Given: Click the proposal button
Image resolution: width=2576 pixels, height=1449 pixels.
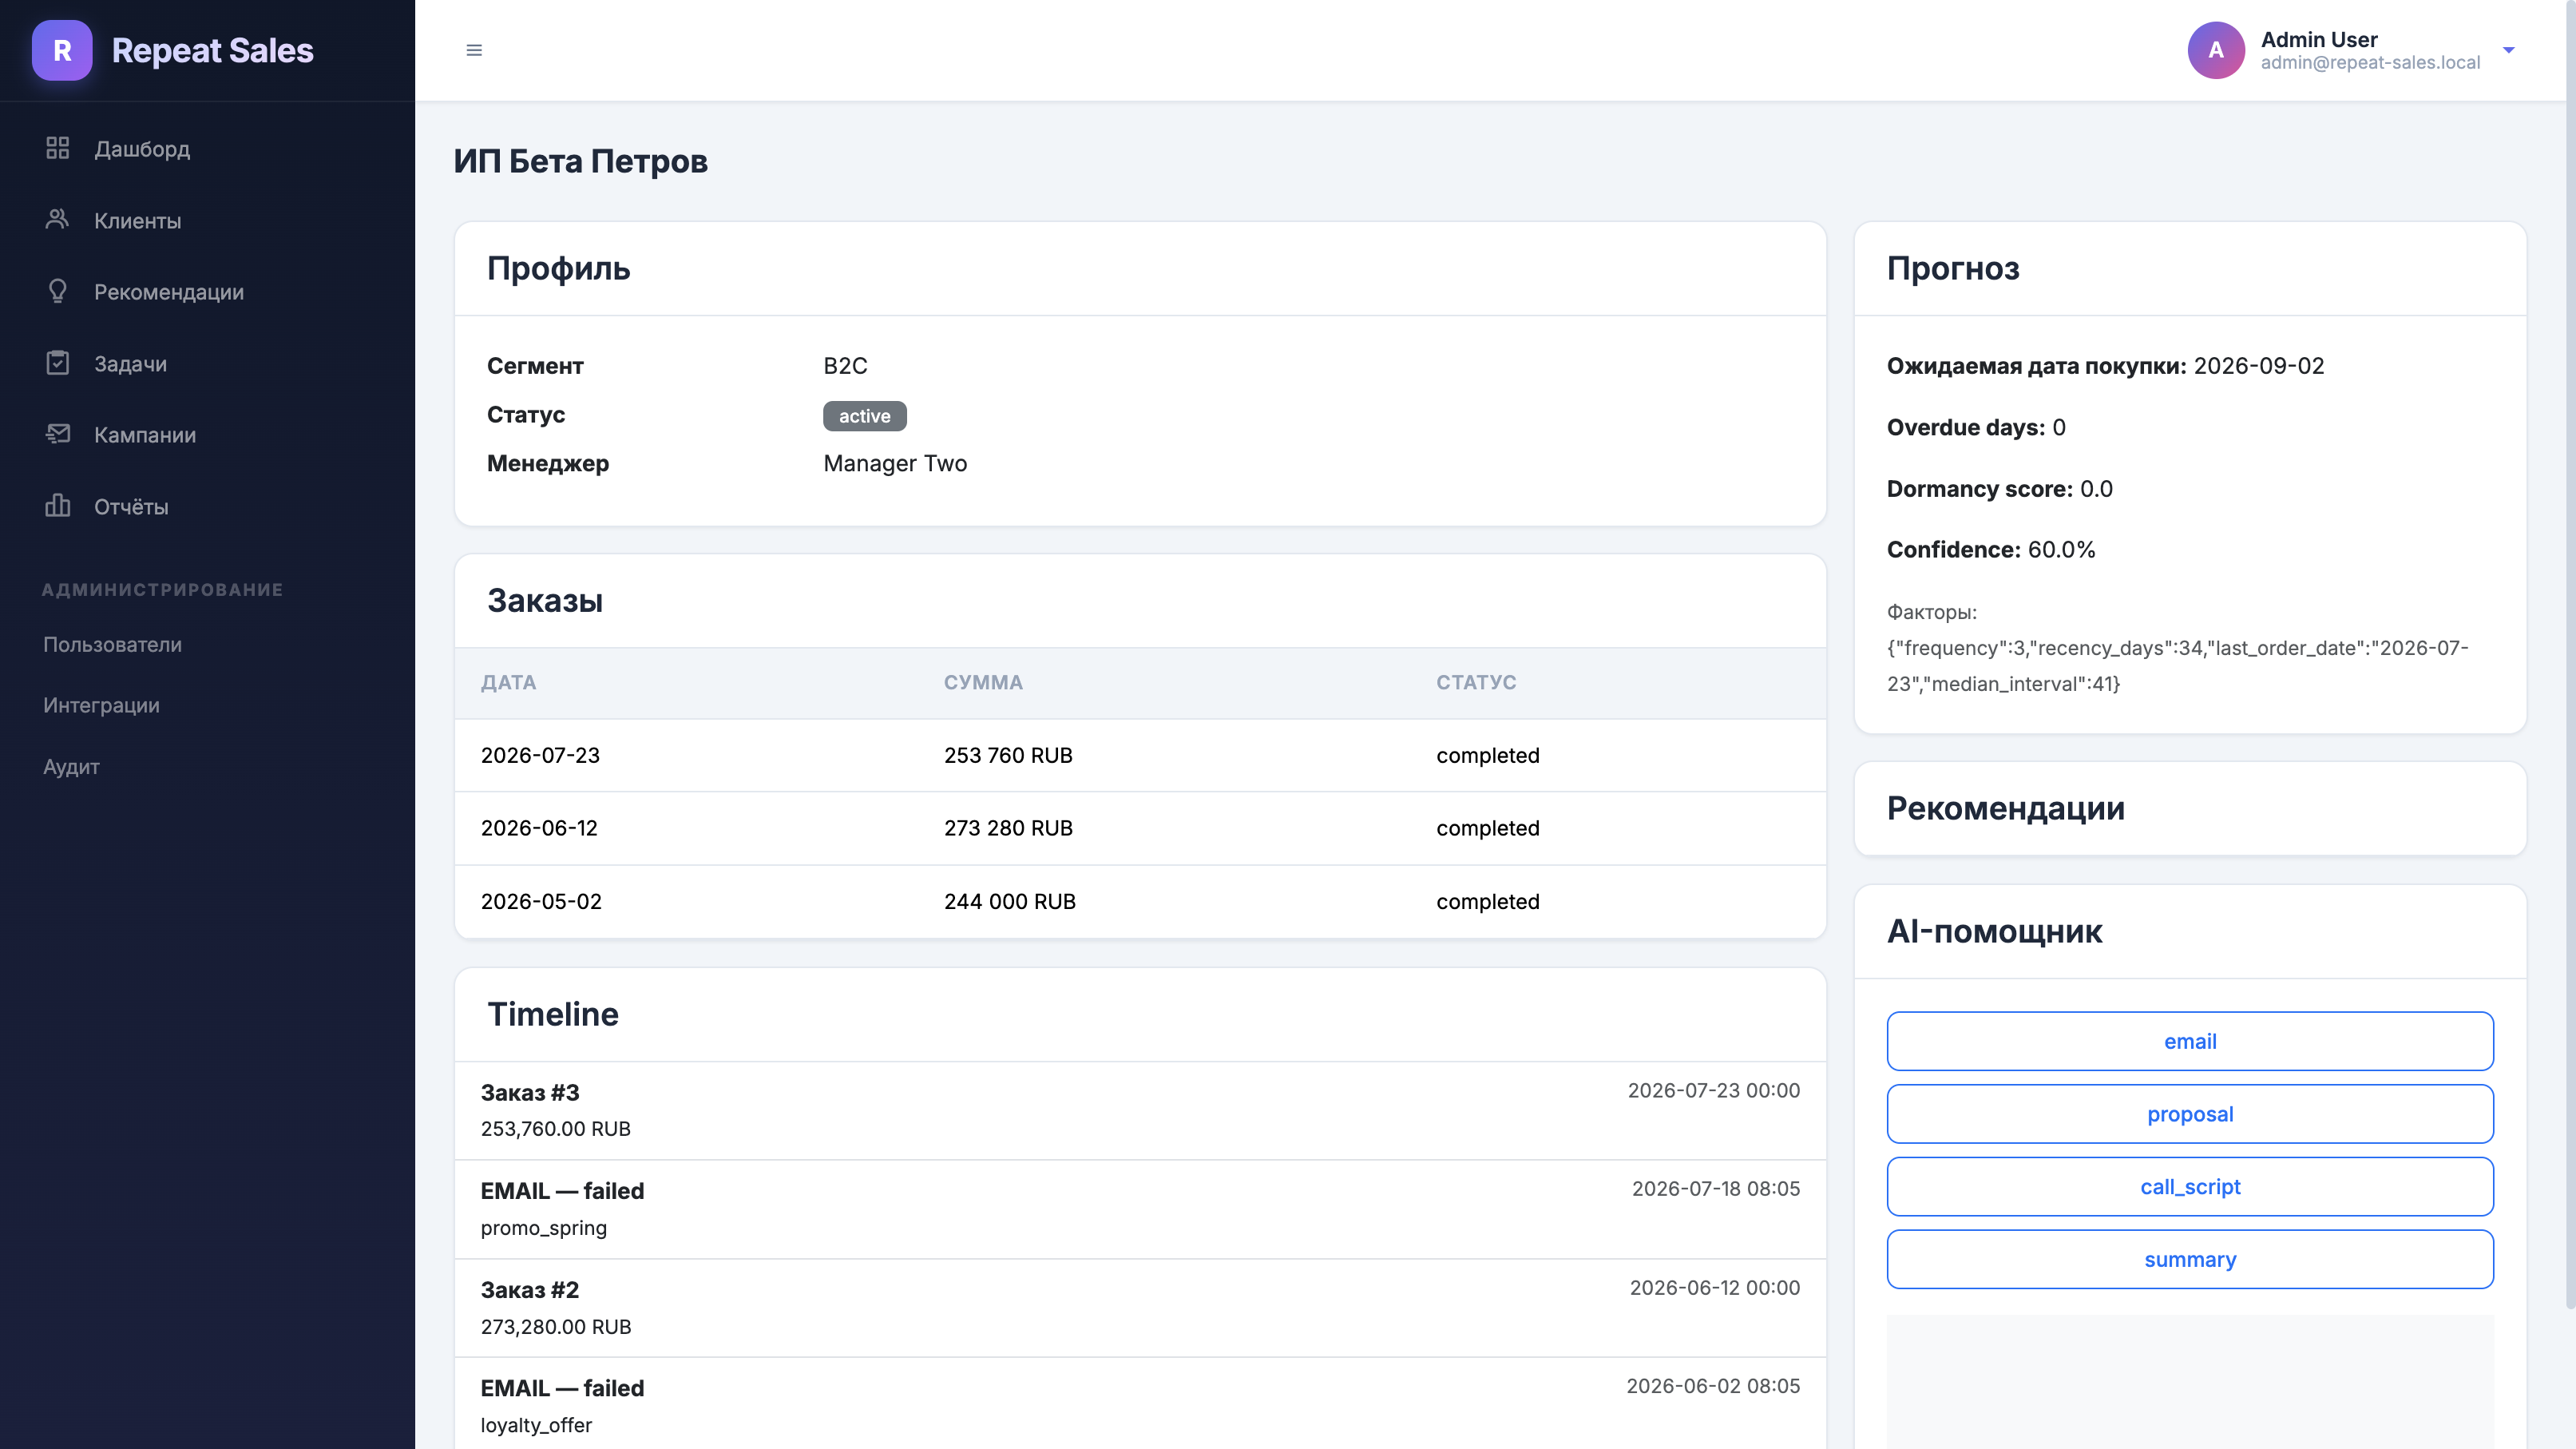Looking at the screenshot, I should click(x=2190, y=1114).
